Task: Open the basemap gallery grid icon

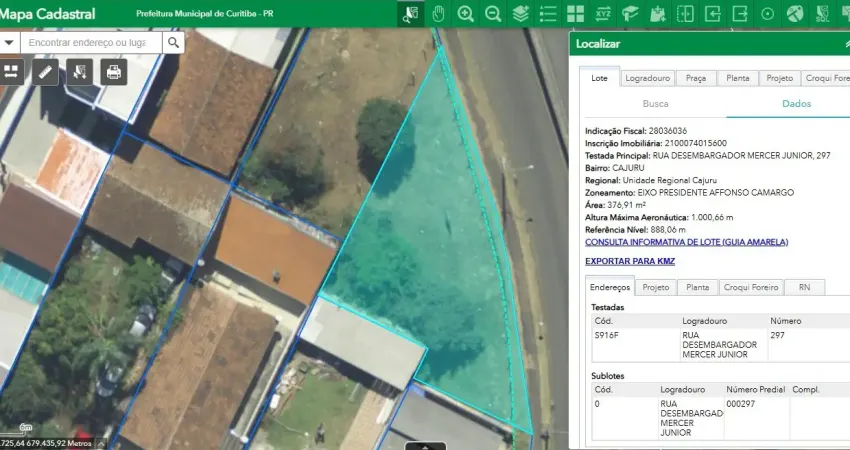Action: (575, 14)
